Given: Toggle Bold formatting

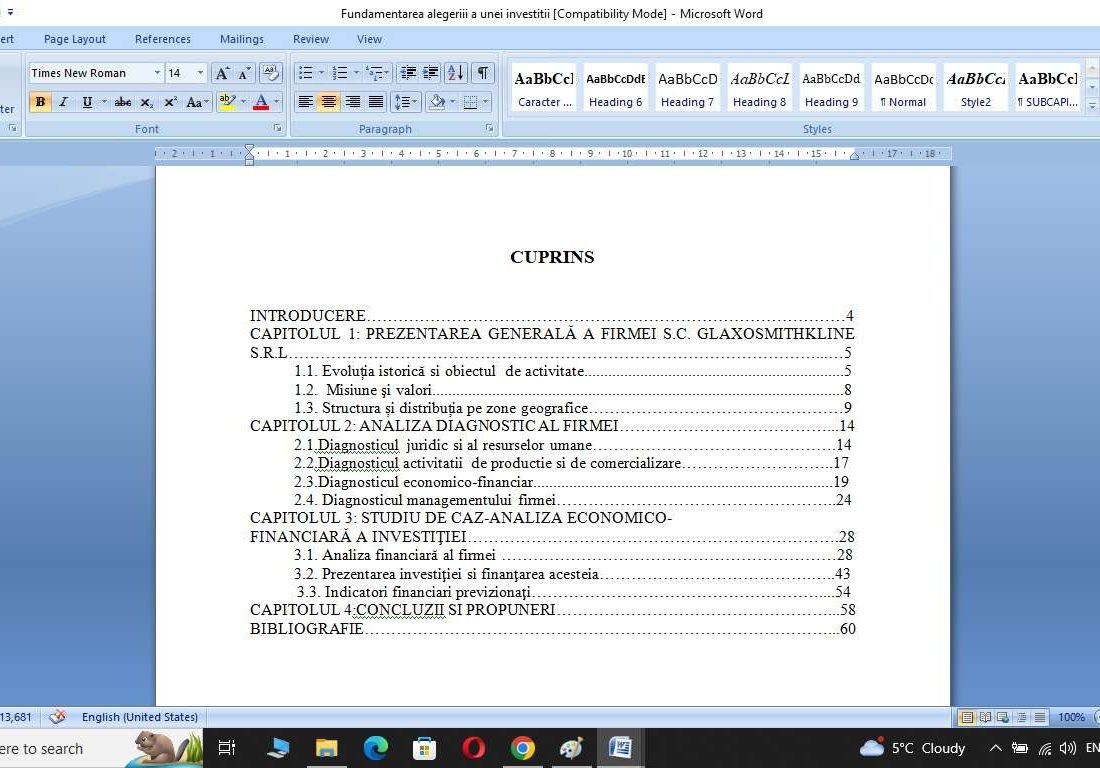Looking at the screenshot, I should pos(41,102).
